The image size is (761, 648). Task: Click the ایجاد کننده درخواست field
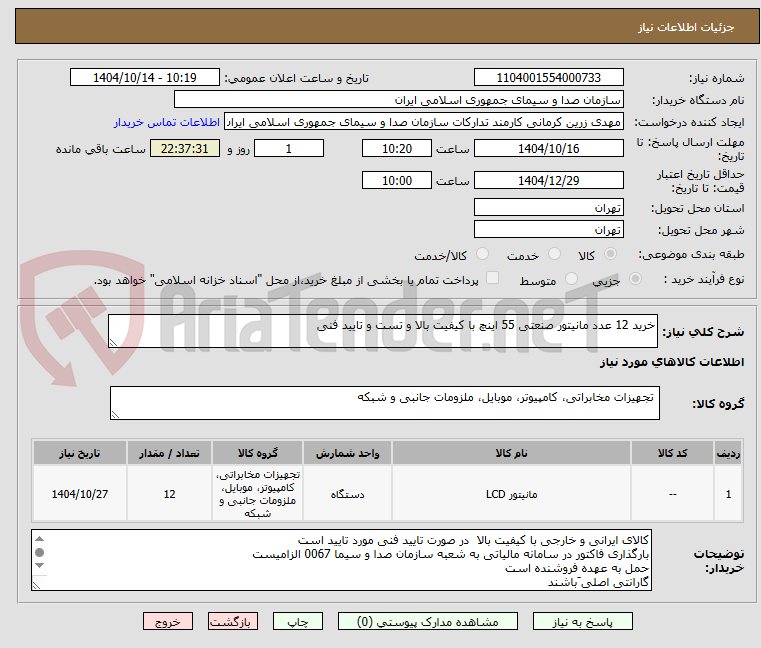pyautogui.click(x=424, y=122)
